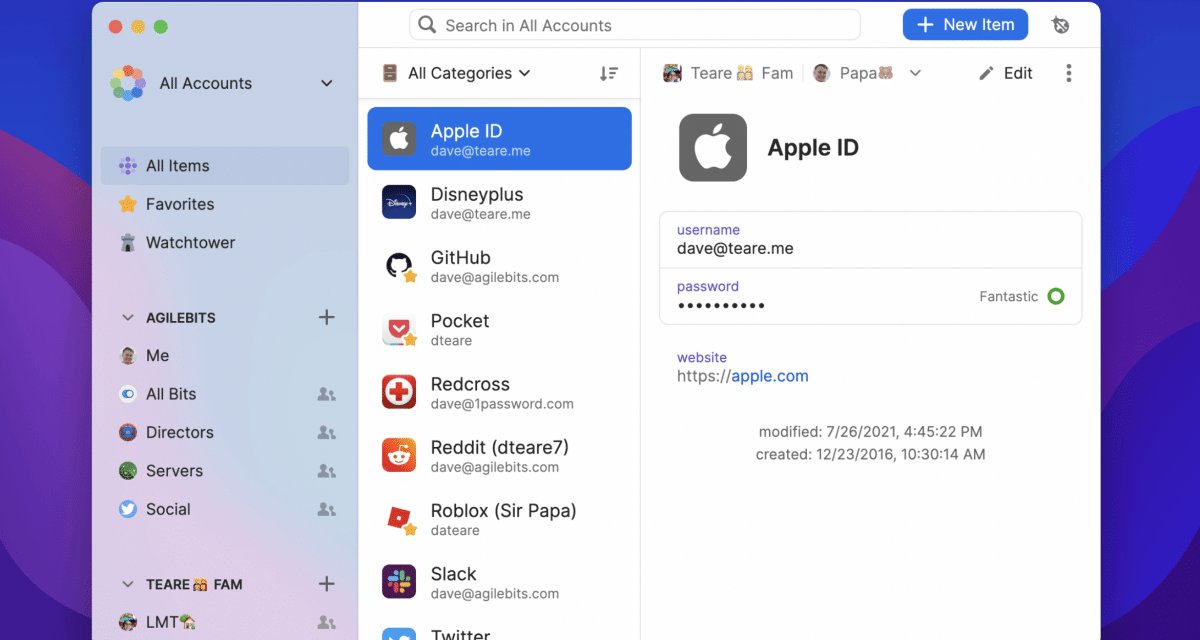Click shared-people icon beside Directors
This screenshot has height=640, width=1200.
326,432
